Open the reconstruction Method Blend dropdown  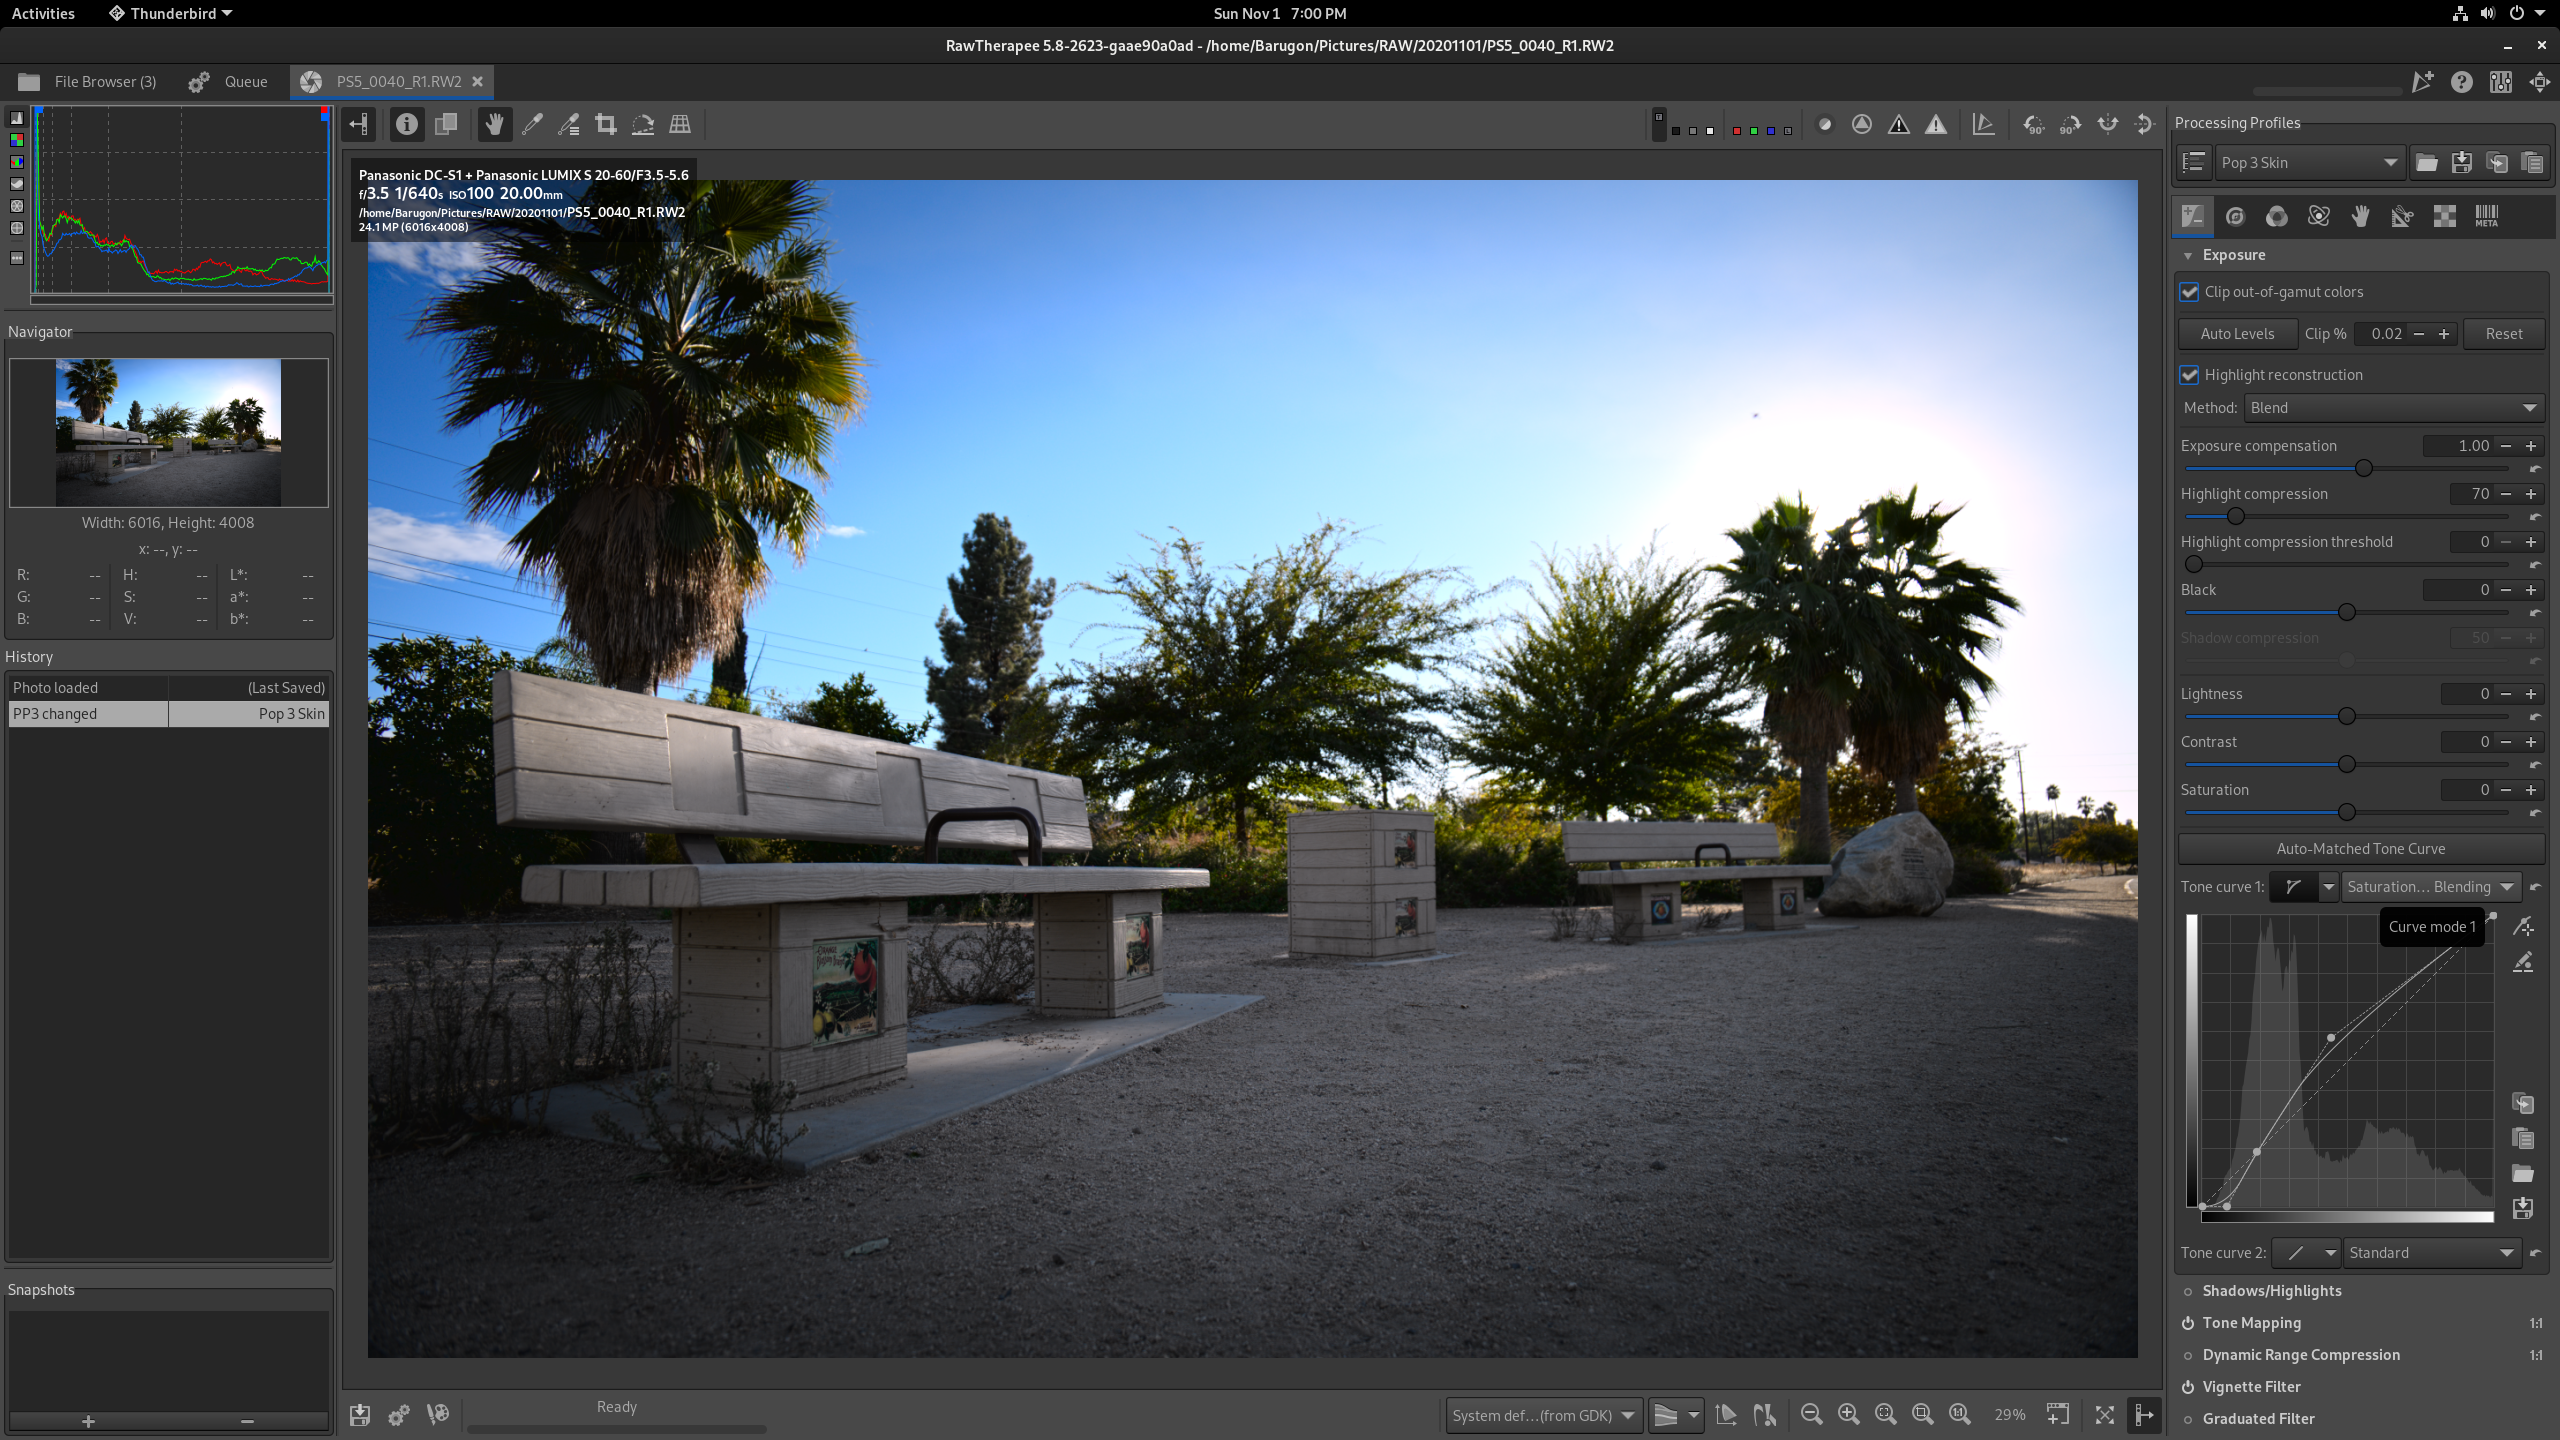tap(2394, 408)
